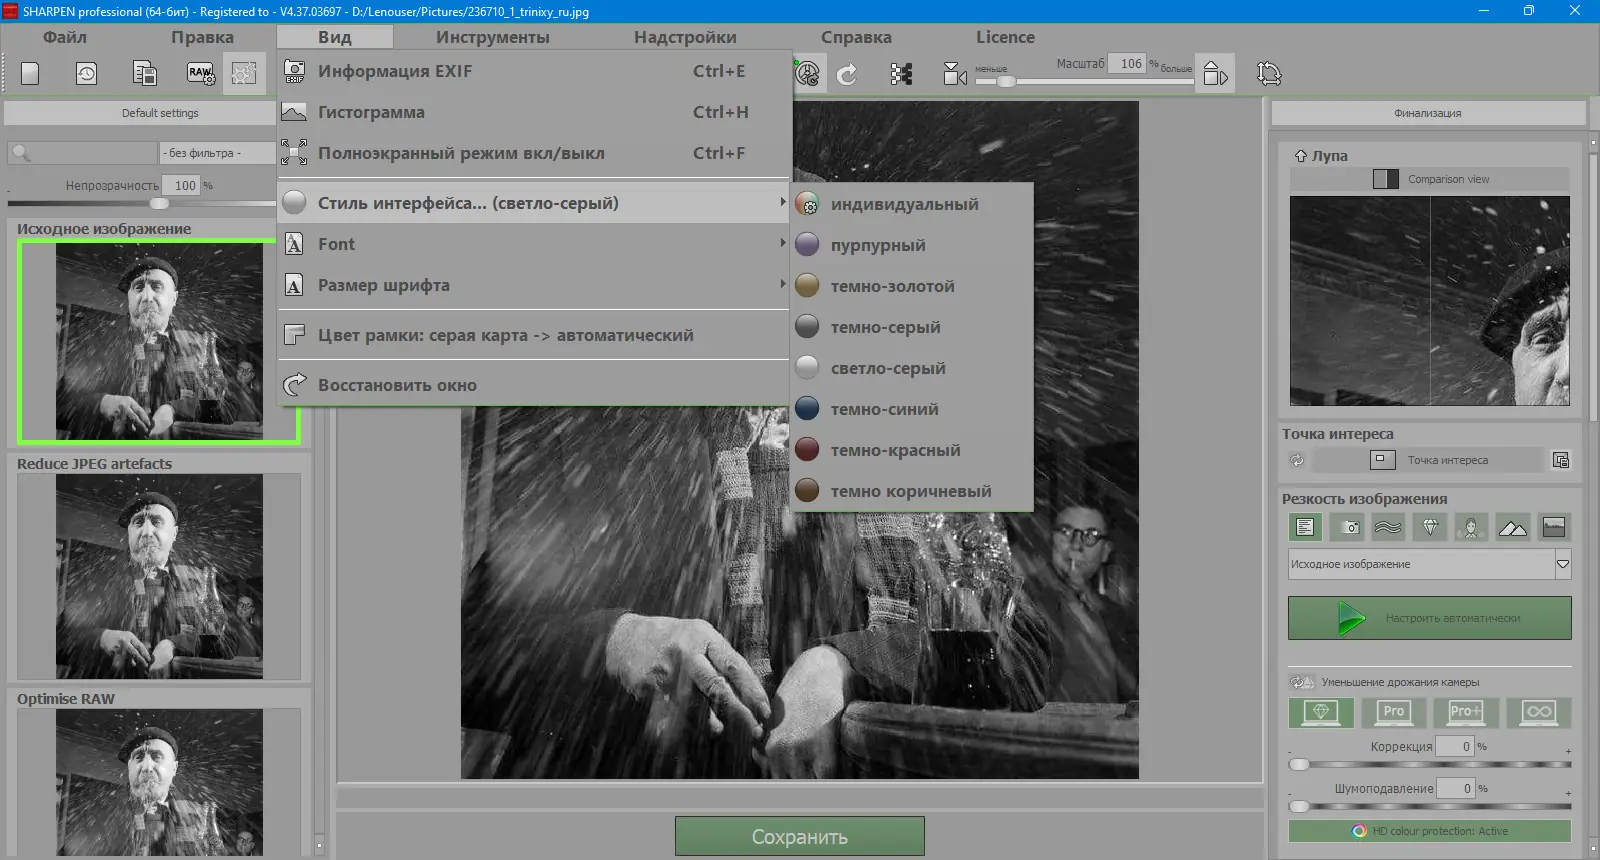Click the export box-with-arrow icon next to zoom slider
This screenshot has height=860, width=1600.
pyautogui.click(x=1215, y=74)
